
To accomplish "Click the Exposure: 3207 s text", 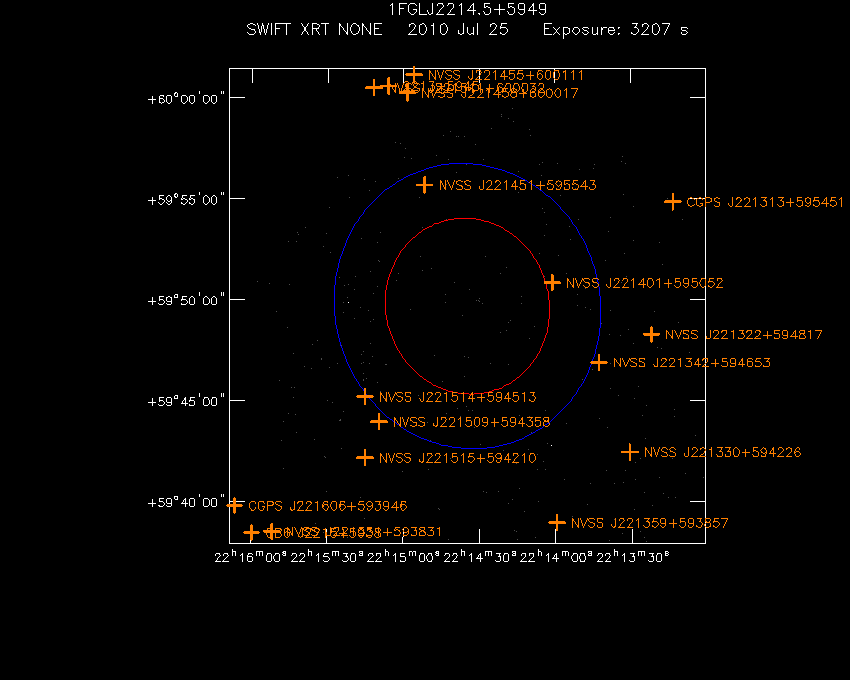I will click(616, 29).
